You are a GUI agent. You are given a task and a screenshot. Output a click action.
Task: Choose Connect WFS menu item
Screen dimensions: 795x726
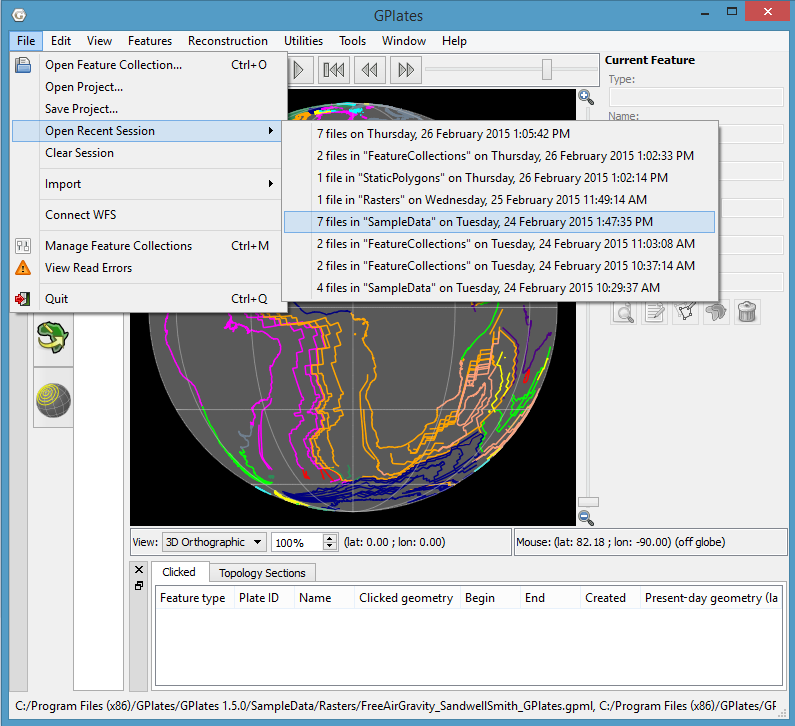pos(147,215)
